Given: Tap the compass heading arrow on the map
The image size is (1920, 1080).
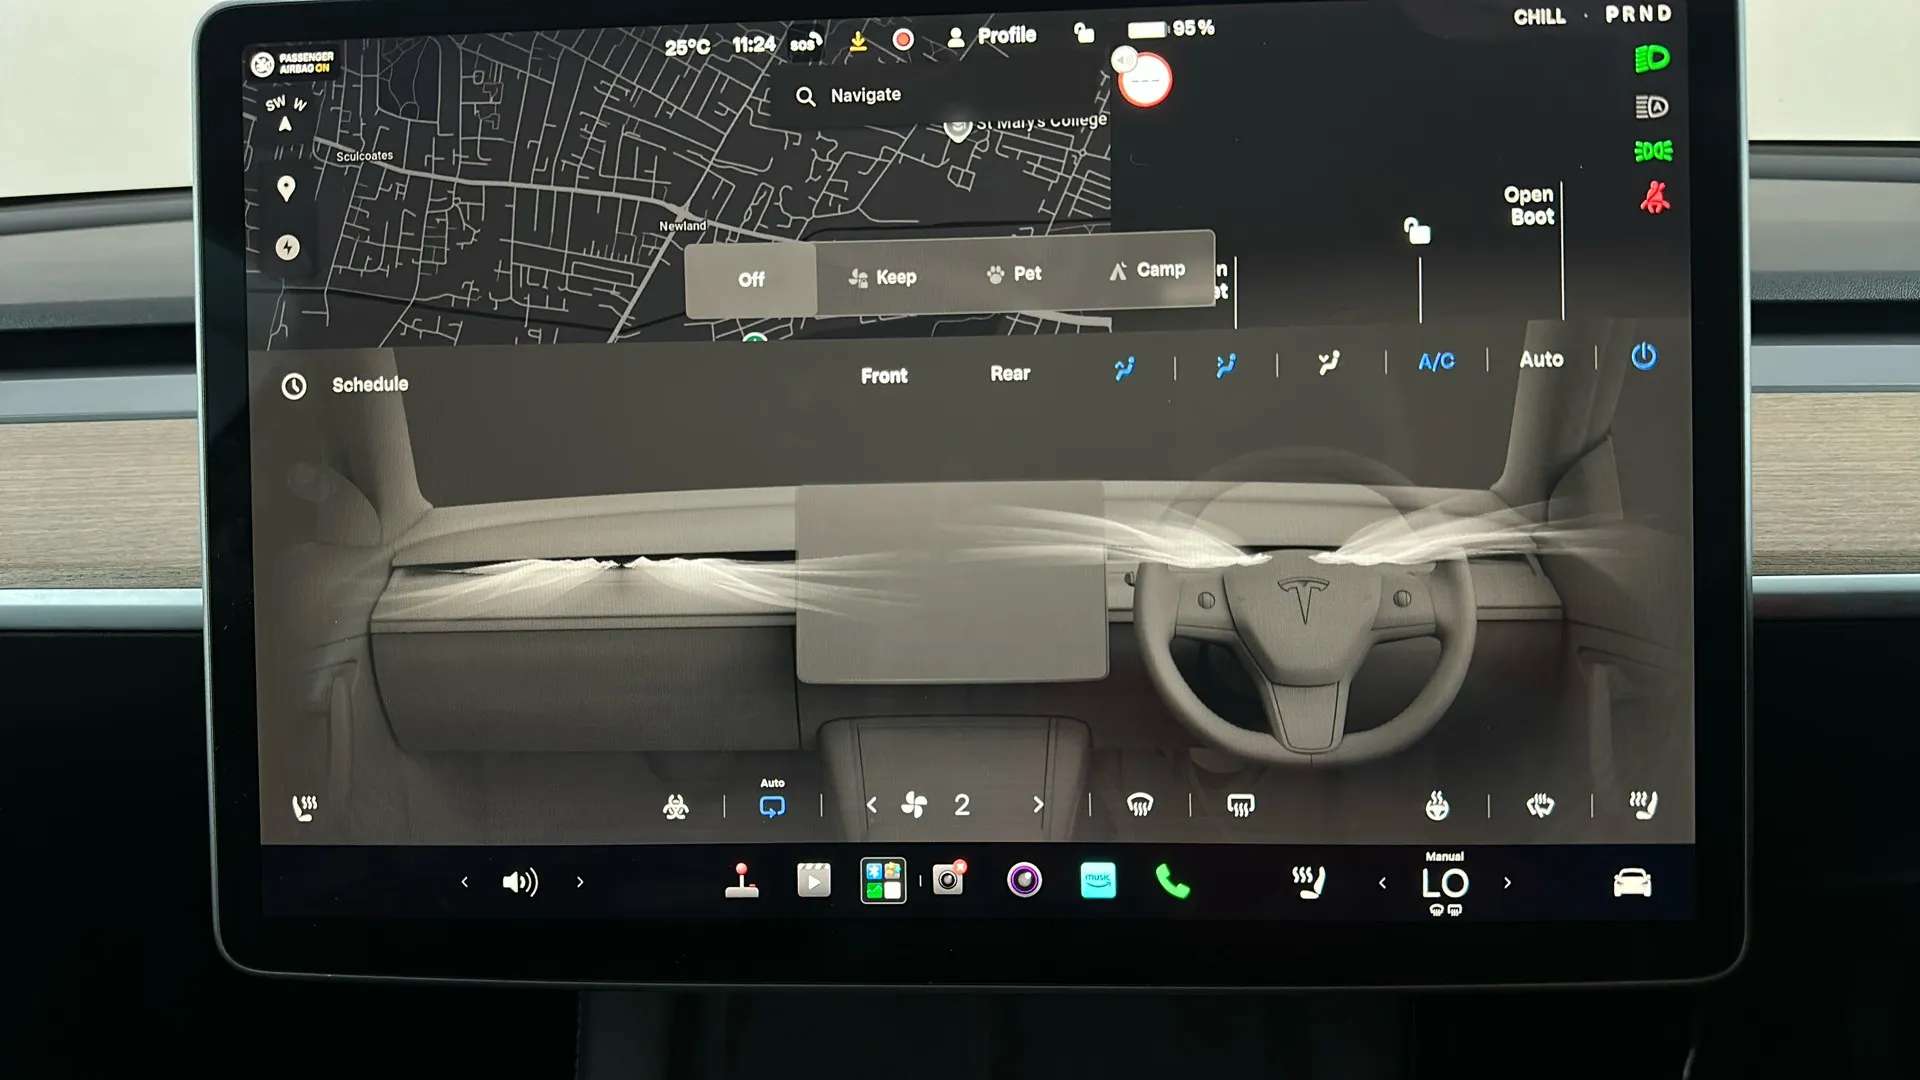Looking at the screenshot, I should tap(285, 124).
